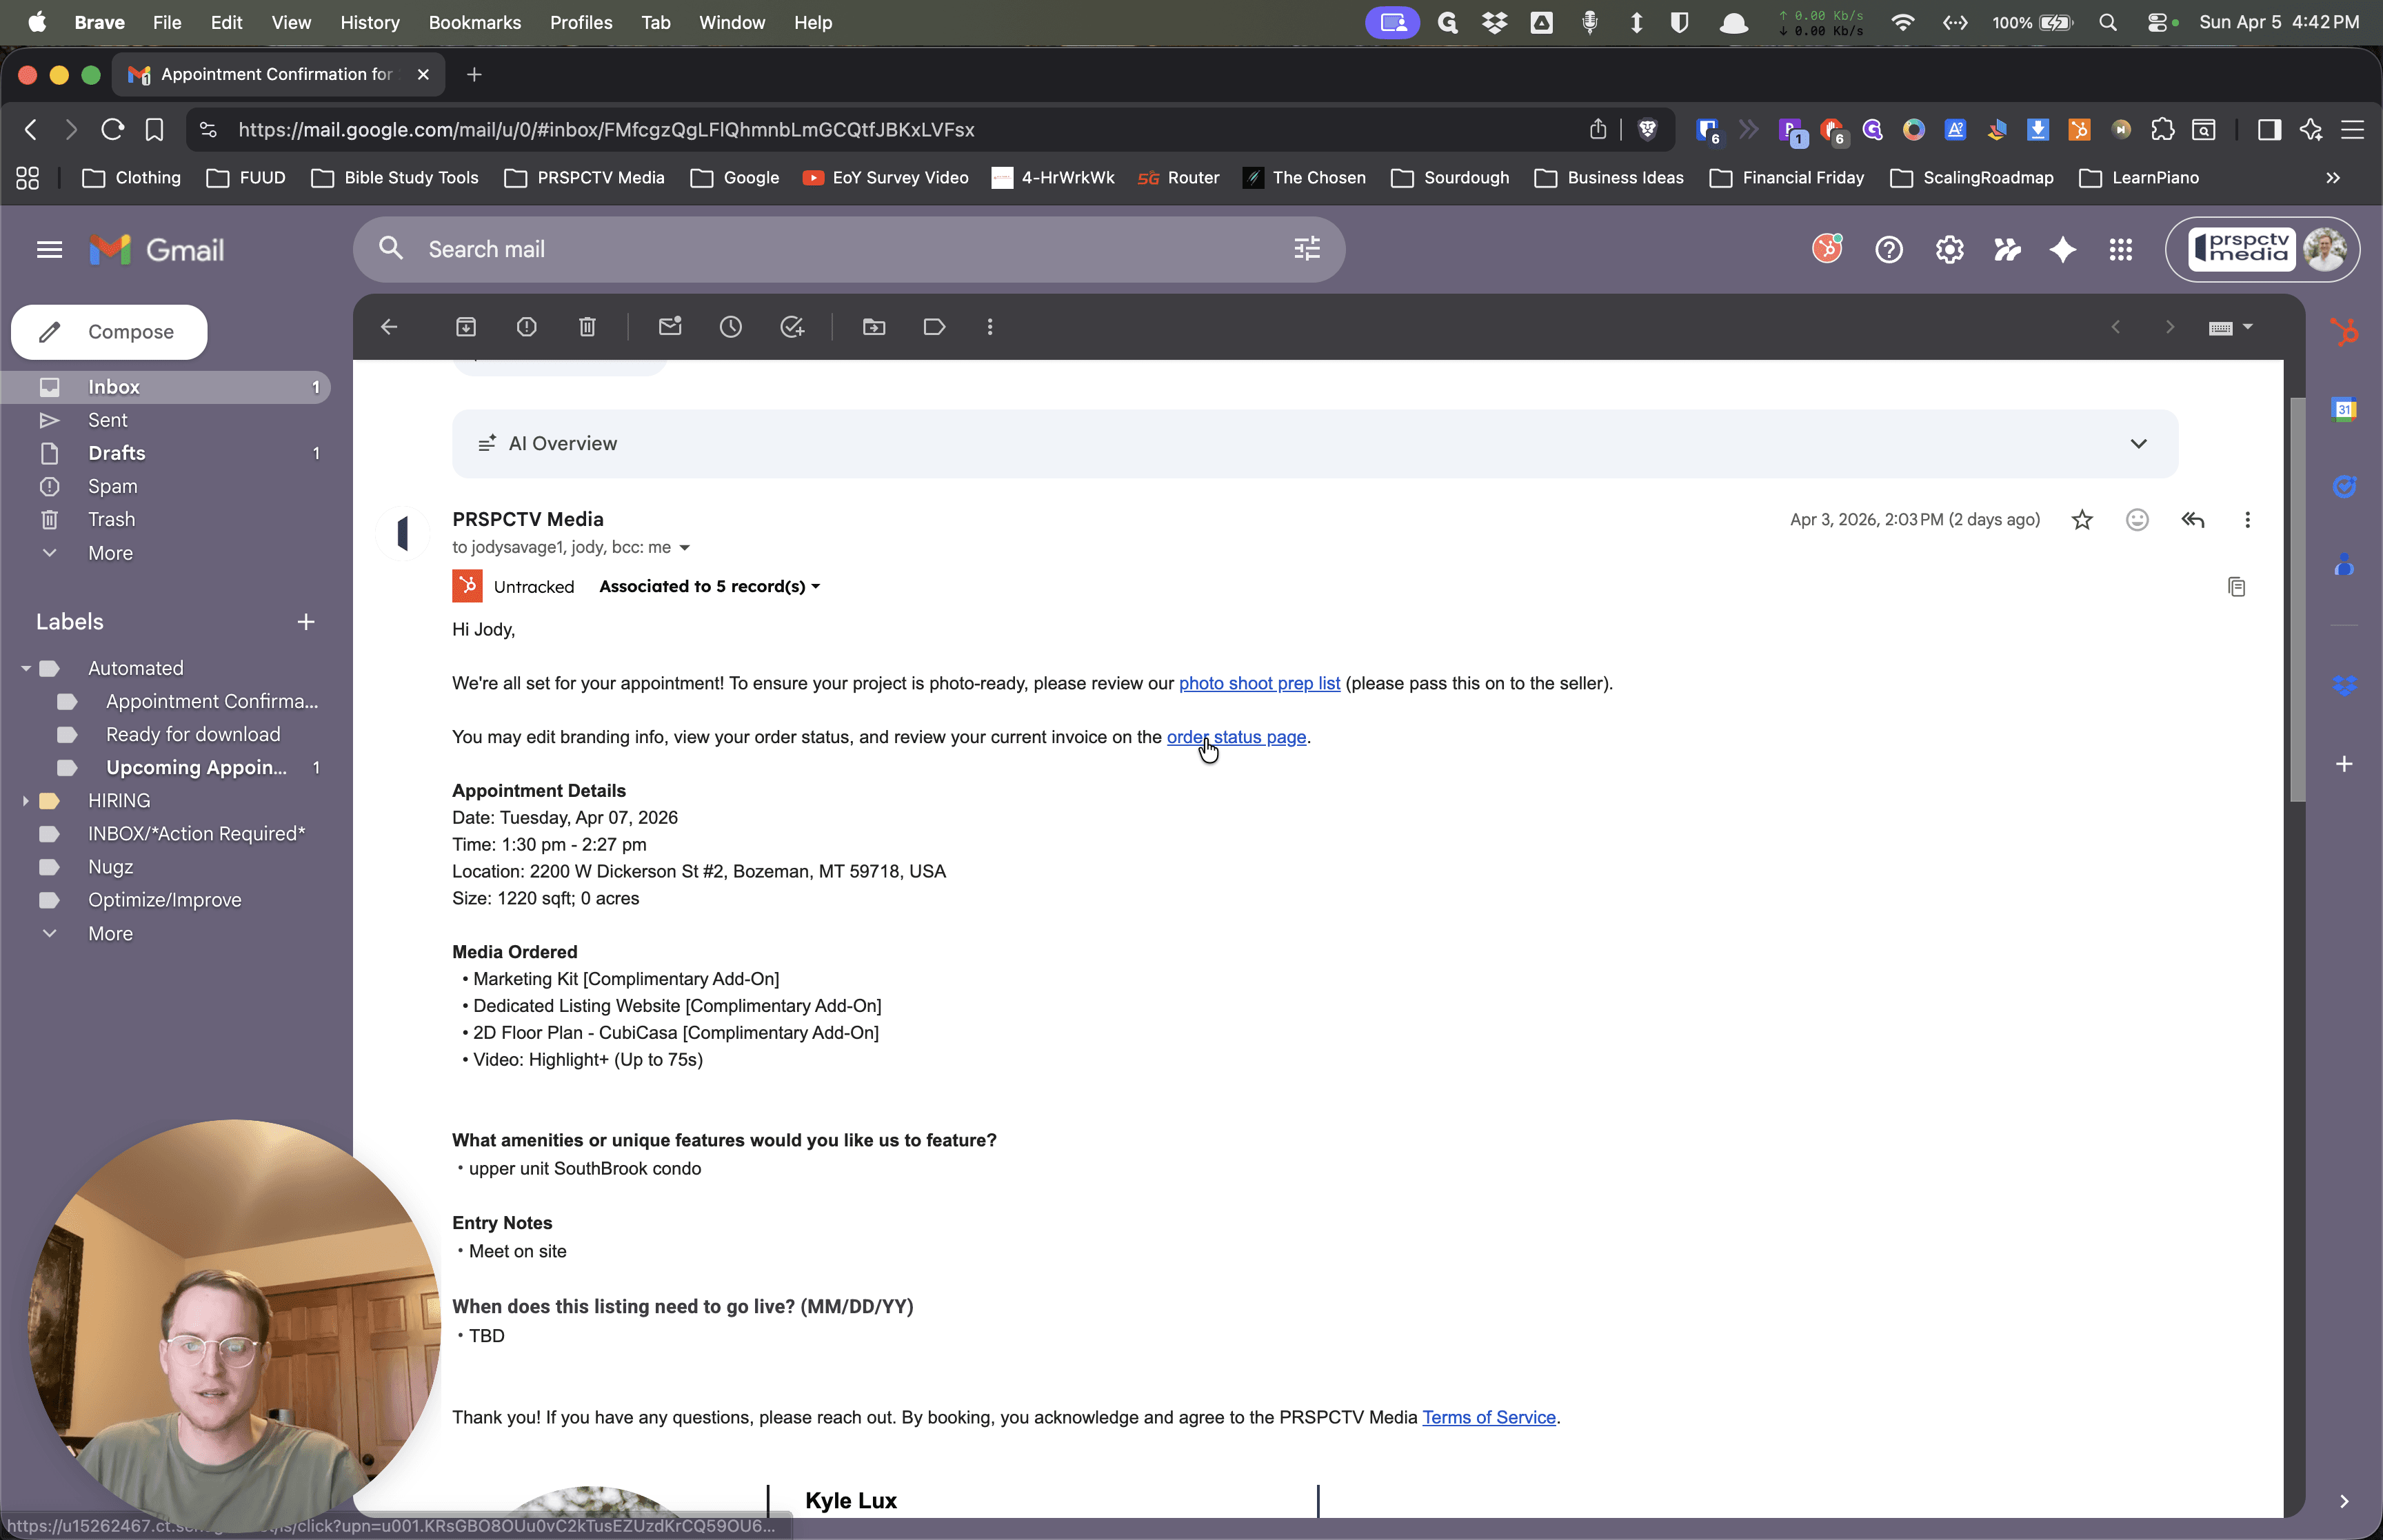Open the Google Calendar side panel icon
The width and height of the screenshot is (2383, 1540).
tap(2344, 409)
